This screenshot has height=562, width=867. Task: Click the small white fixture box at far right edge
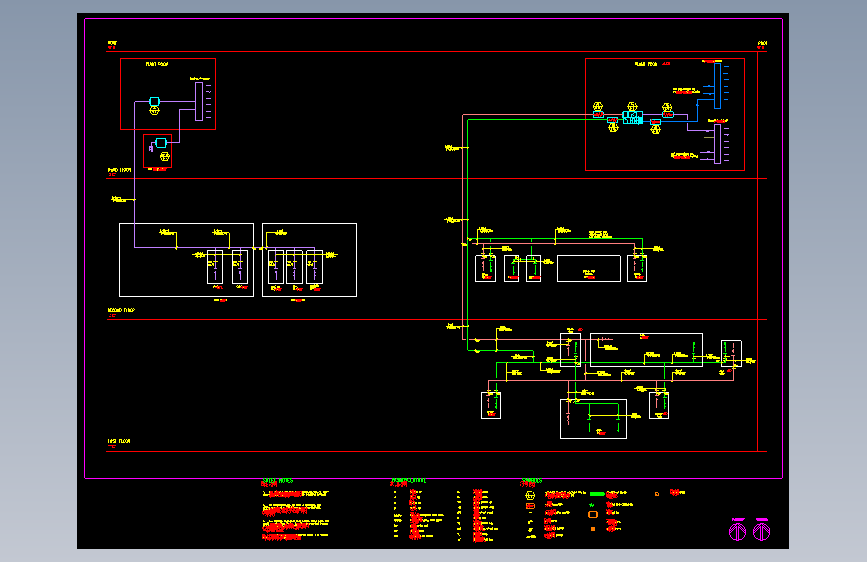tap(731, 353)
